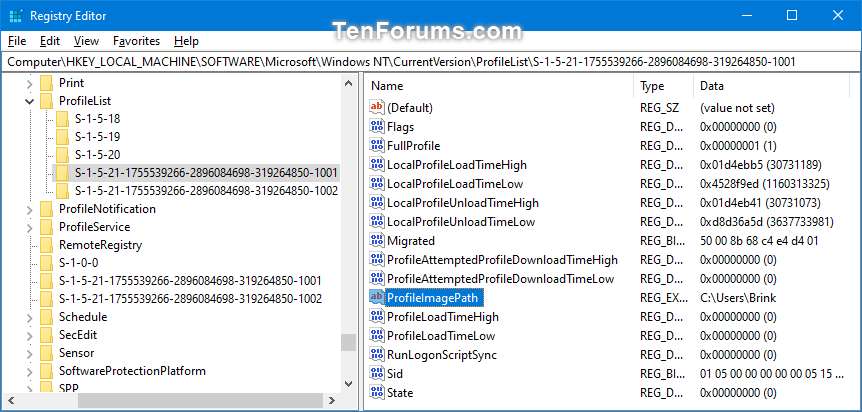Expand the Schedule key
The image size is (862, 412).
coord(29,317)
